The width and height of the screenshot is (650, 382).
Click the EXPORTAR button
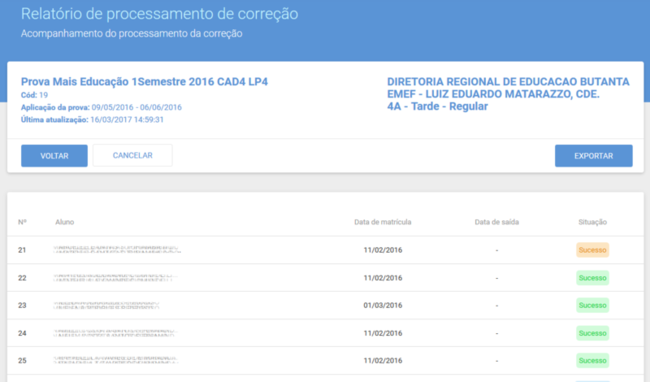[594, 156]
